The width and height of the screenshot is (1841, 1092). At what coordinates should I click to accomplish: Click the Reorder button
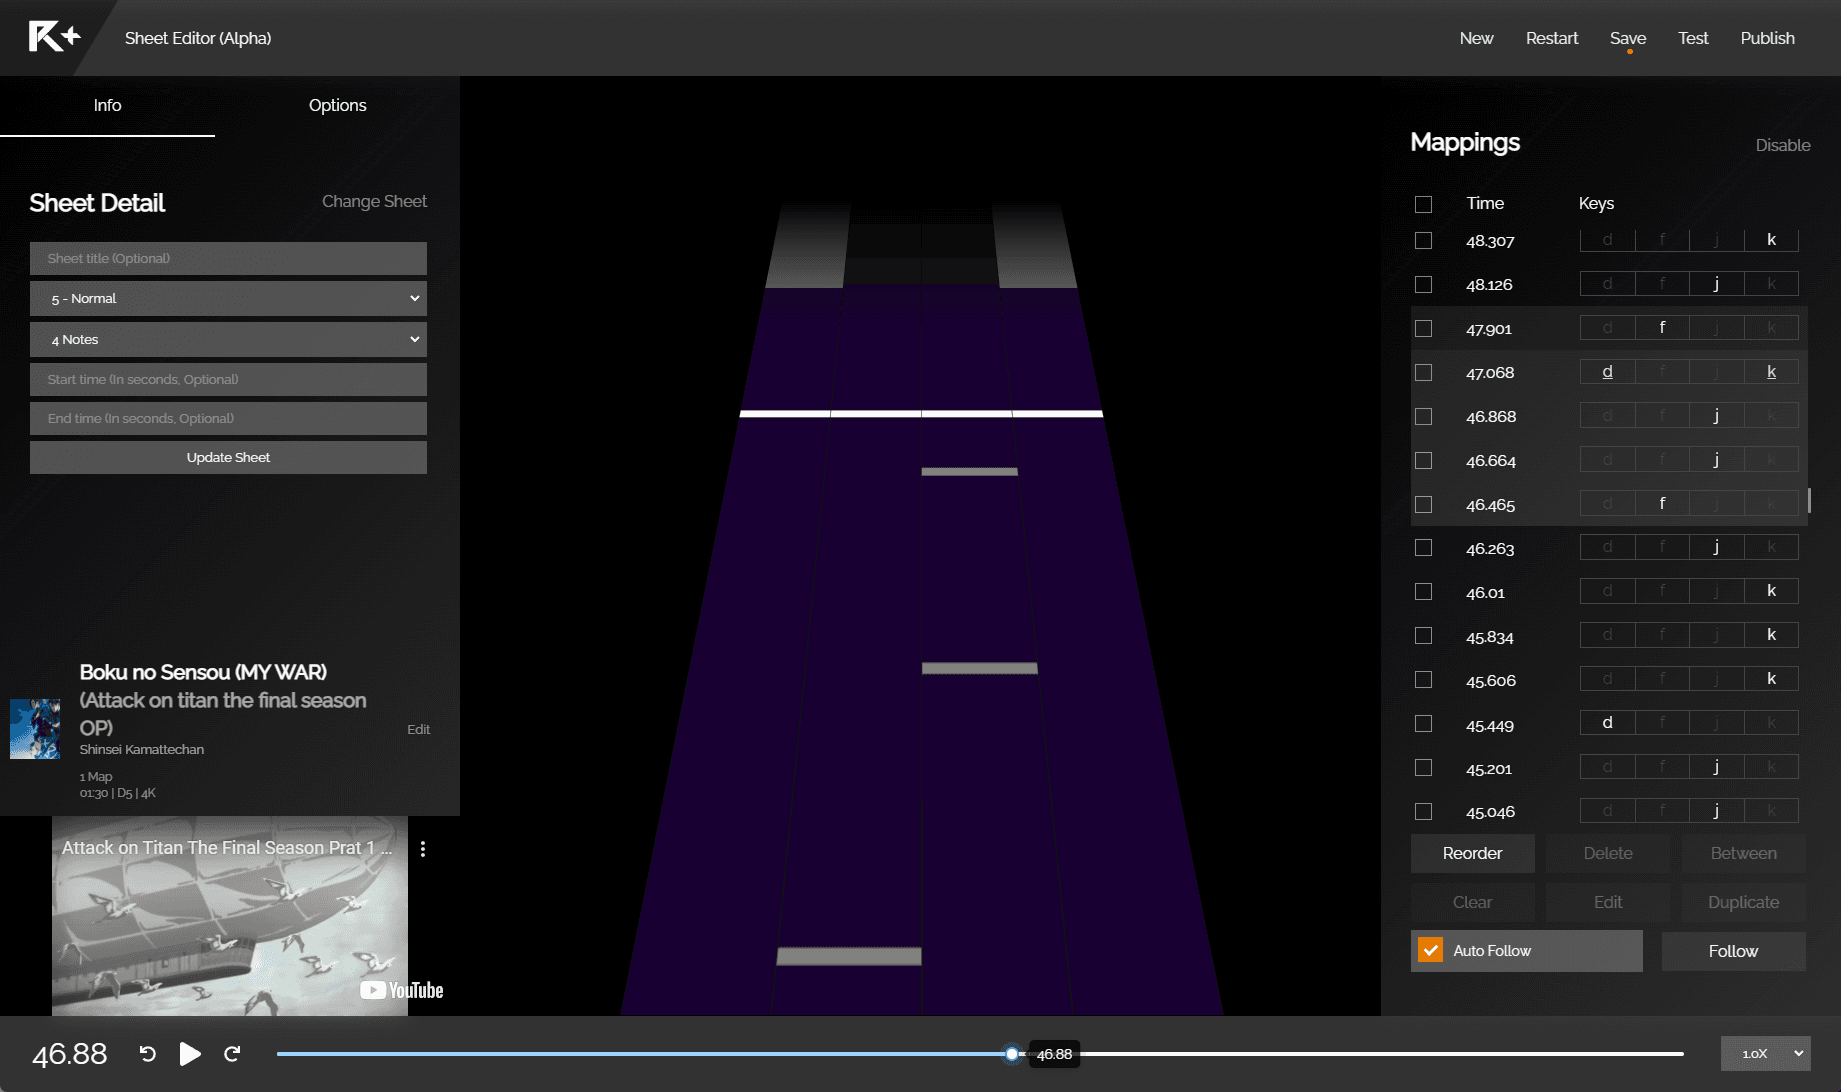click(x=1472, y=853)
